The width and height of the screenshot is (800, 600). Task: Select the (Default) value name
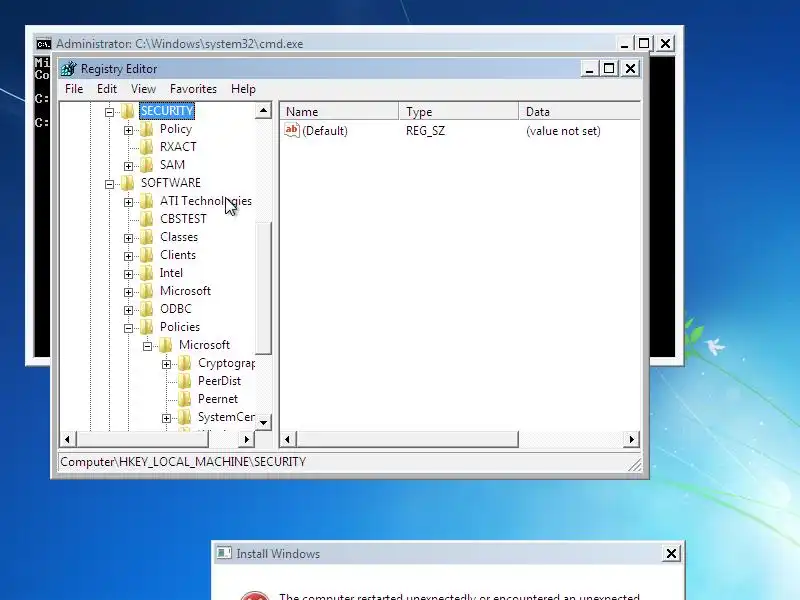click(324, 131)
